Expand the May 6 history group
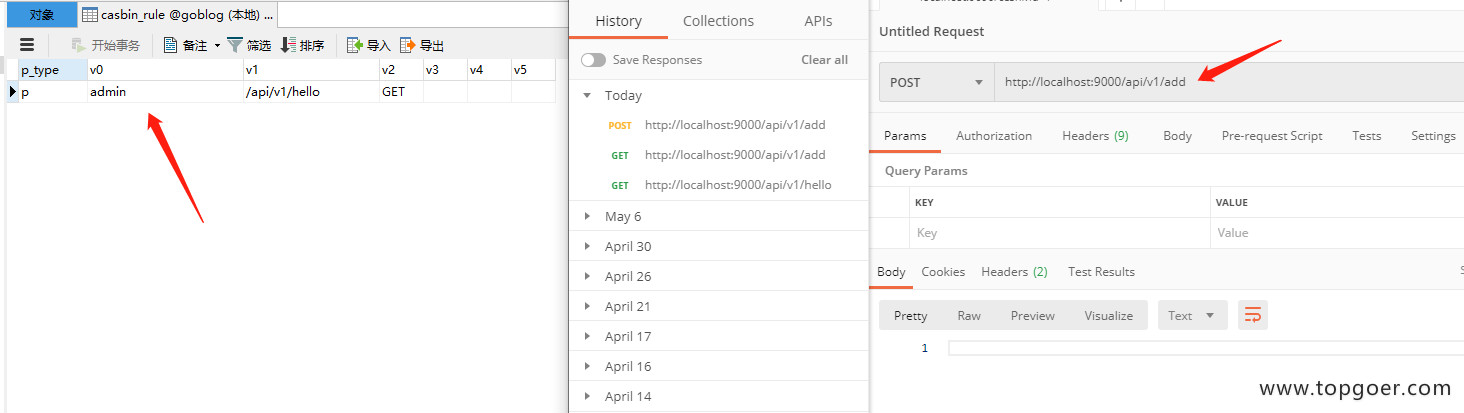Image resolution: width=1464 pixels, height=413 pixels. pyautogui.click(x=587, y=216)
